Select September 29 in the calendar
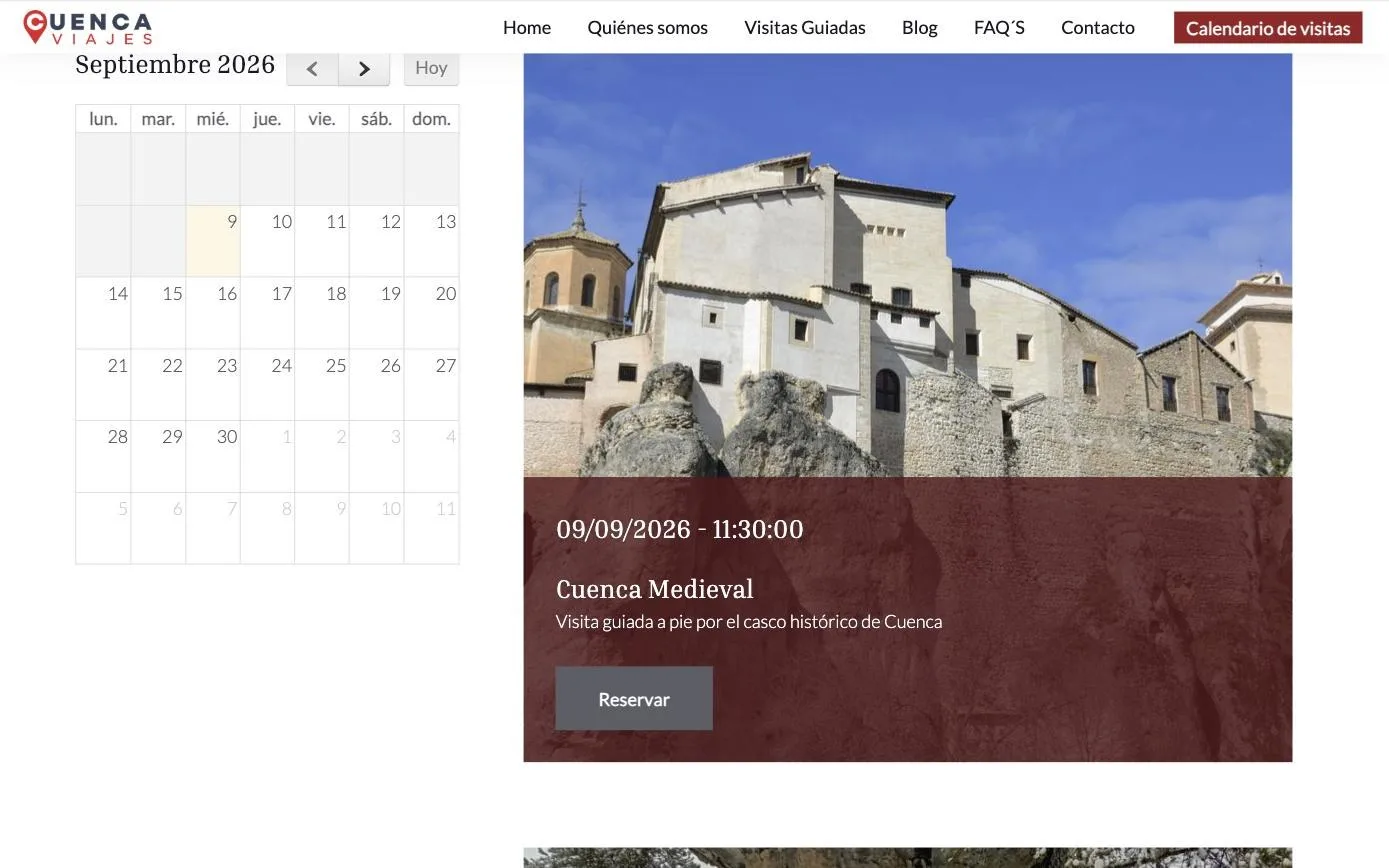The width and height of the screenshot is (1389, 868). (158, 456)
